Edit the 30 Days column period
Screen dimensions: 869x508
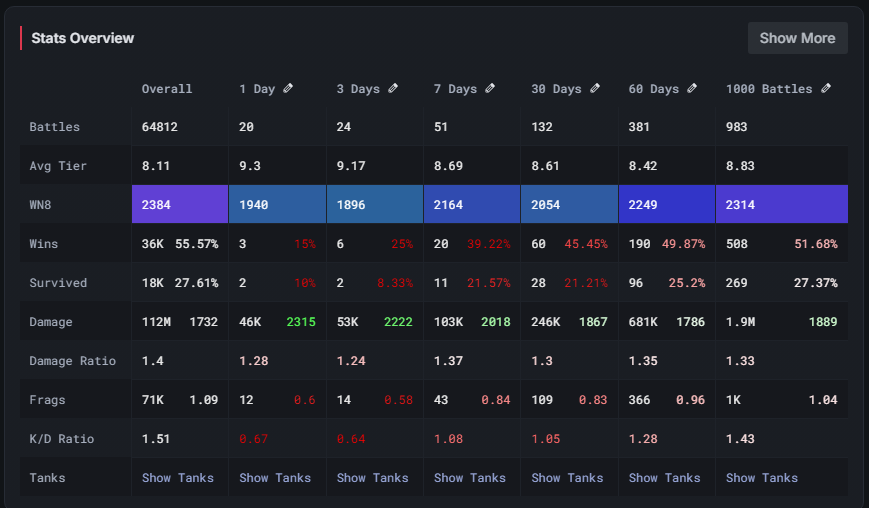(x=595, y=88)
